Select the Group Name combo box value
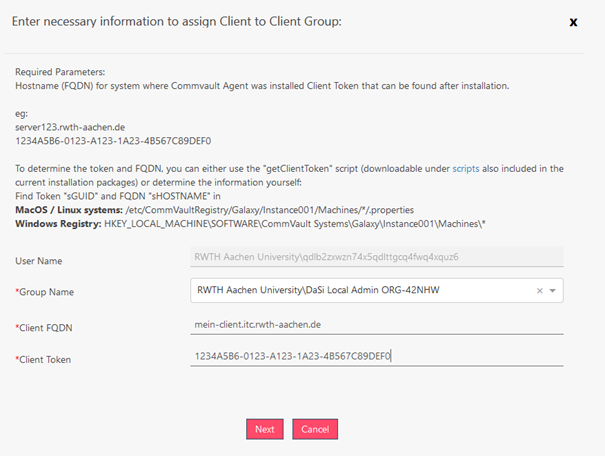 pos(318,290)
